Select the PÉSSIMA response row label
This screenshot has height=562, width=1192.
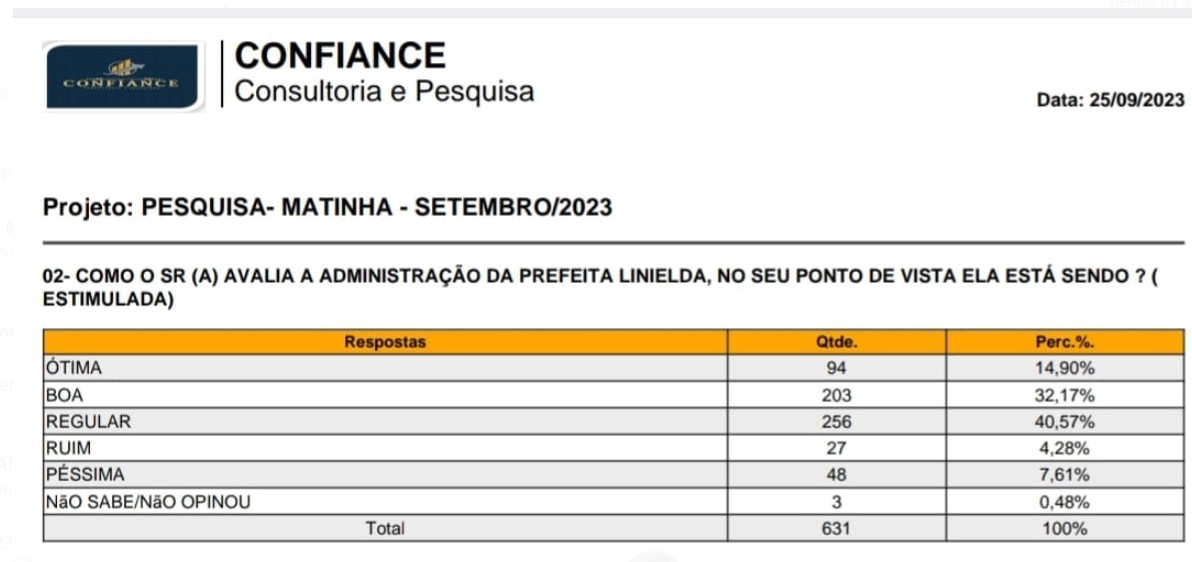click(x=85, y=475)
